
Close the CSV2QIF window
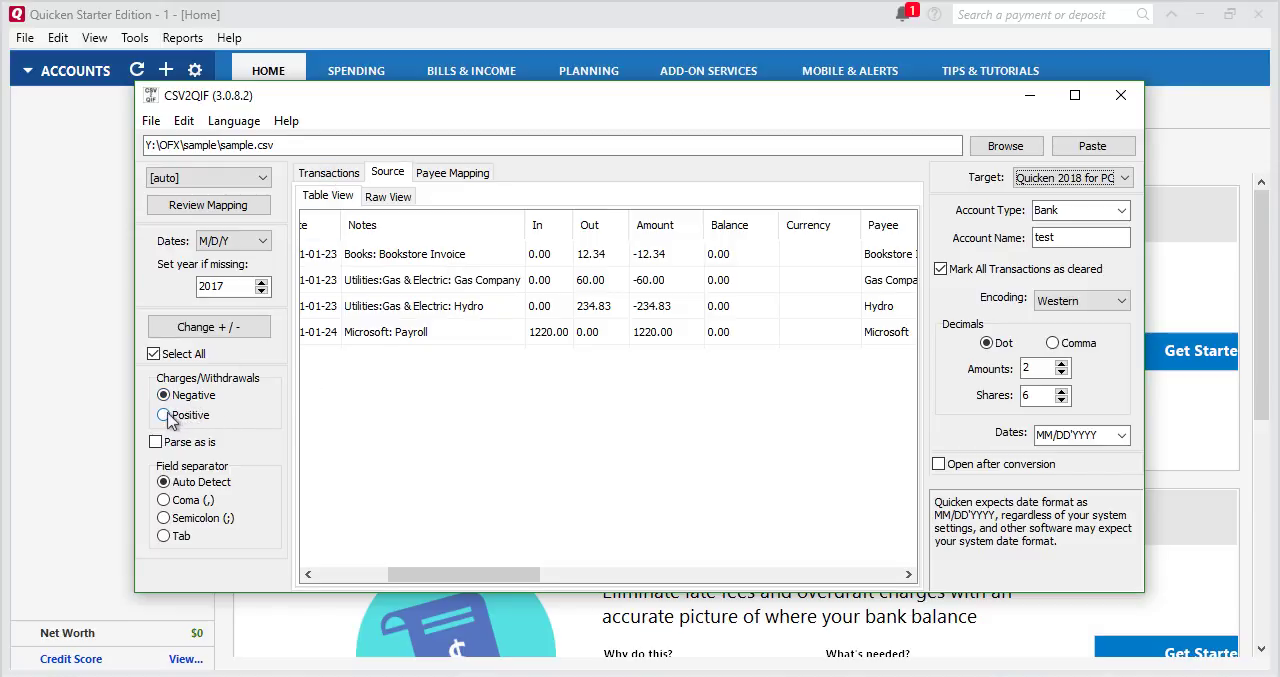point(1121,95)
